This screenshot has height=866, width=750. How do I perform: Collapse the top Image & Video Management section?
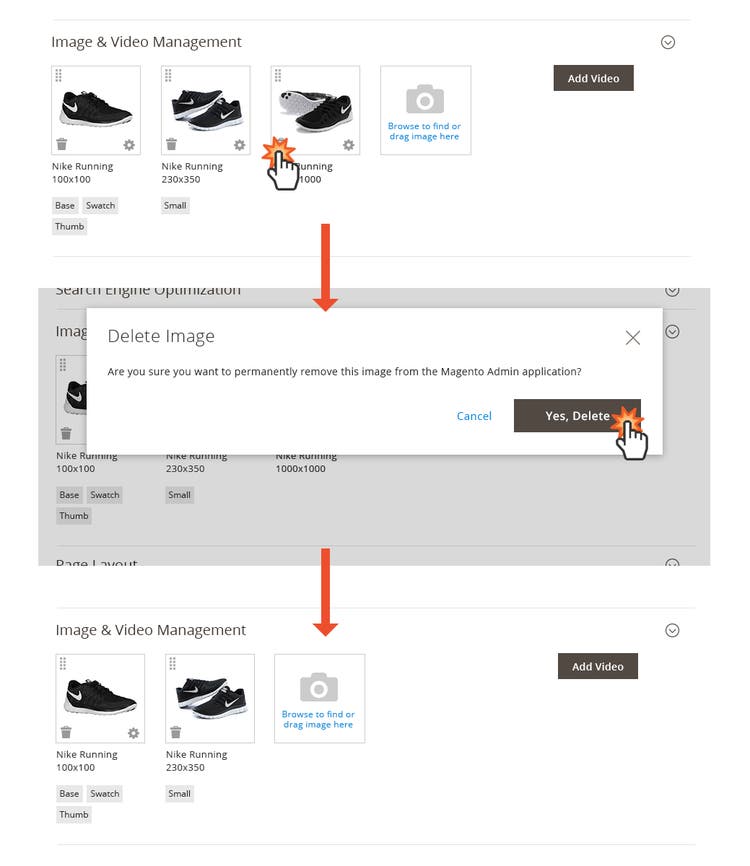[668, 42]
